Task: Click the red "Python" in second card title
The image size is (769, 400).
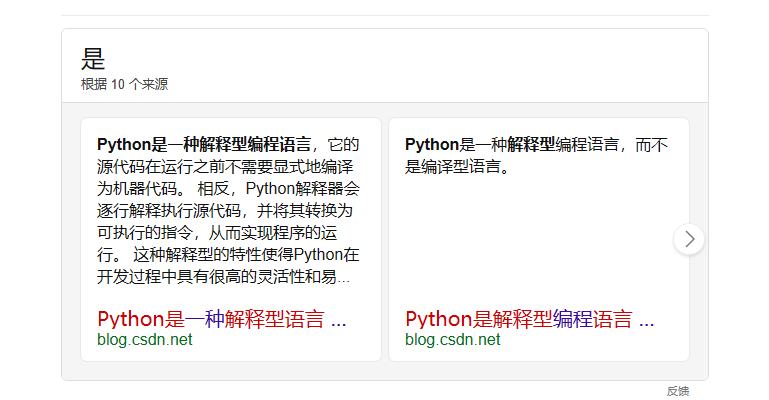Action: coord(438,319)
